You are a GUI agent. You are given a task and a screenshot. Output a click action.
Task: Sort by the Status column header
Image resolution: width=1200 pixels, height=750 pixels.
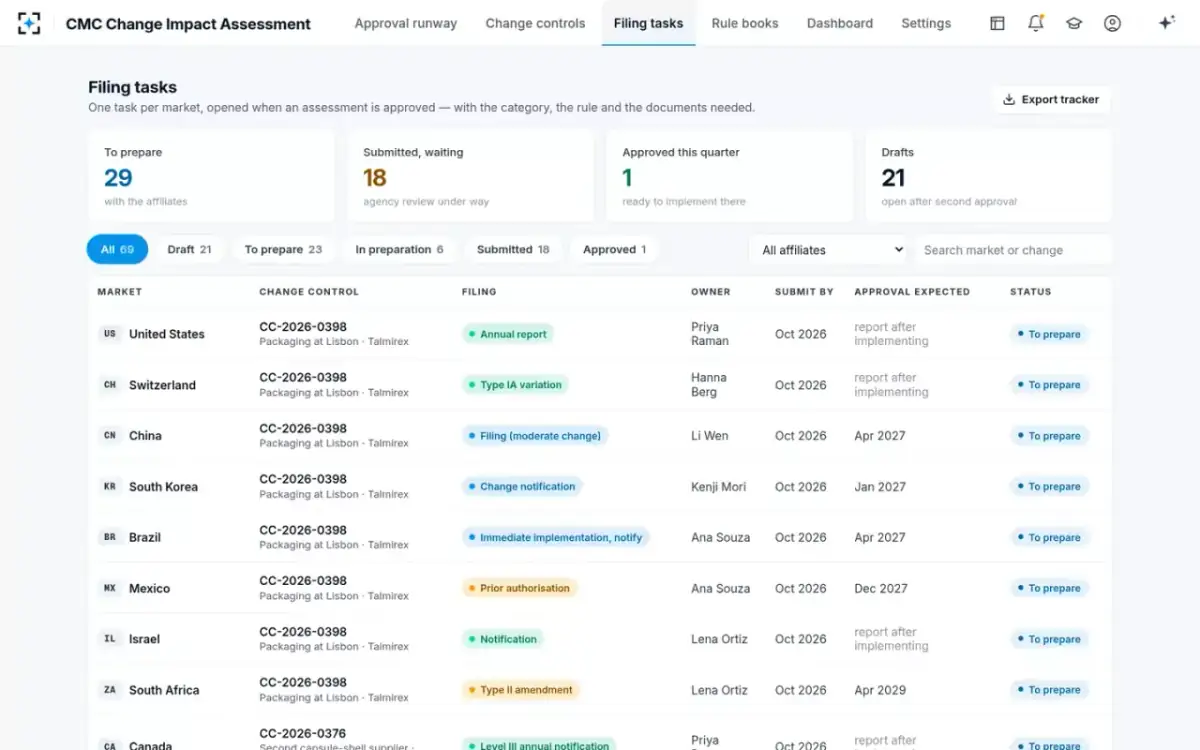1031,292
